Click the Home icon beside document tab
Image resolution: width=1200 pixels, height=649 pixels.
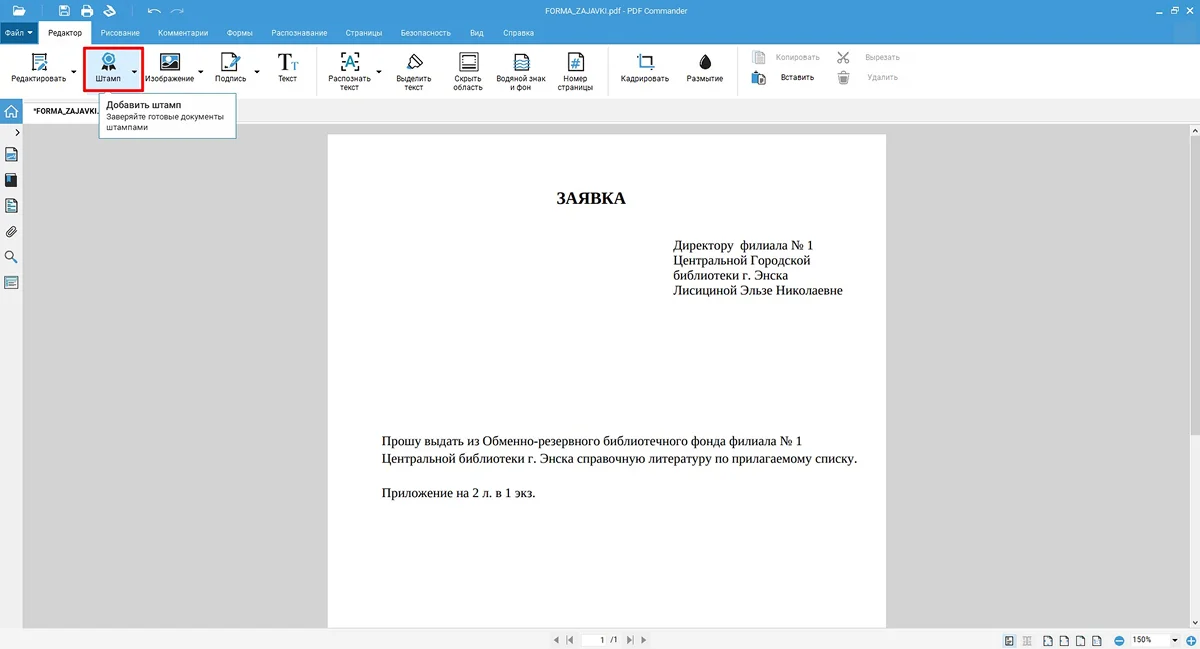pos(11,111)
